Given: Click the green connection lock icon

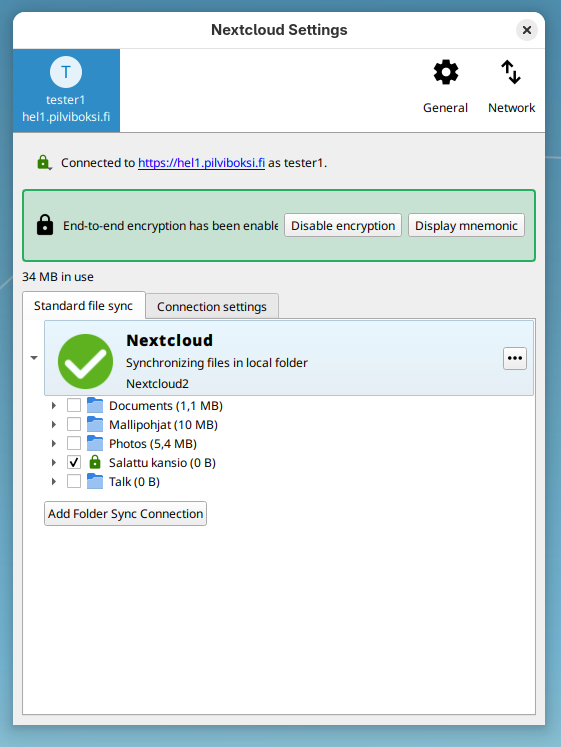Looking at the screenshot, I should click(x=44, y=162).
